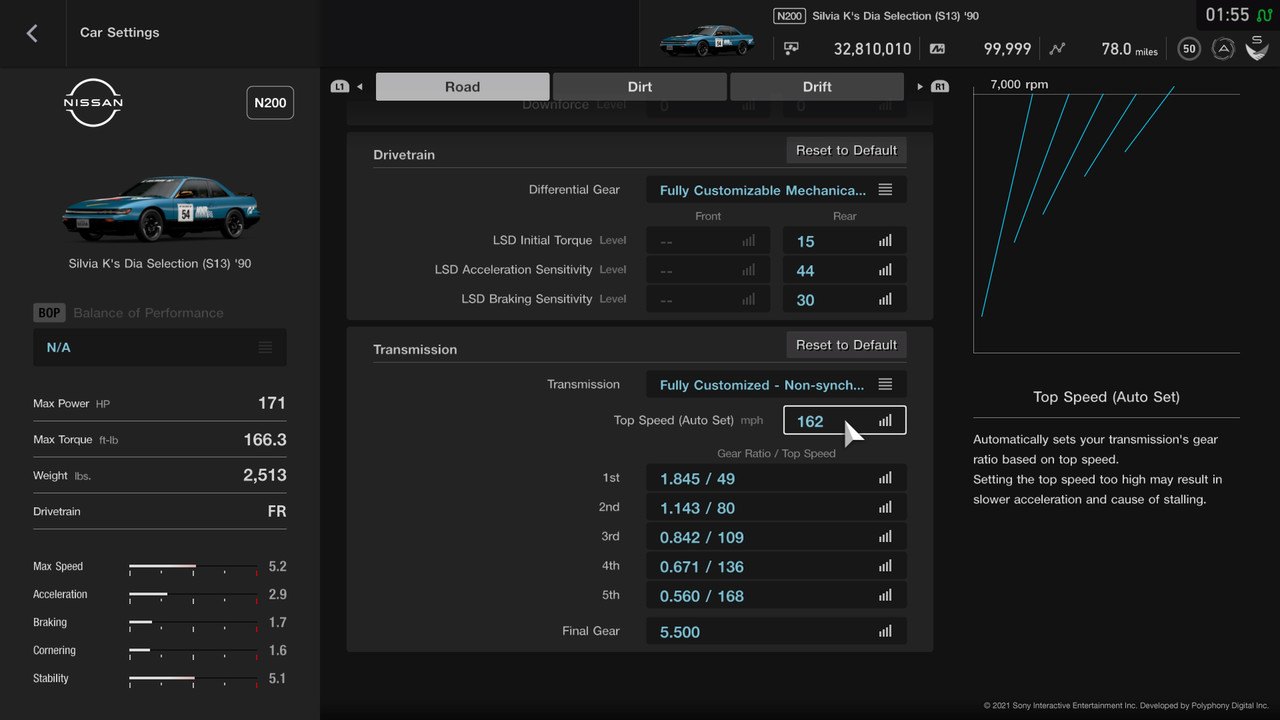This screenshot has width=1280, height=720.
Task: Click the Drivetrain FR value
Action: point(277,511)
